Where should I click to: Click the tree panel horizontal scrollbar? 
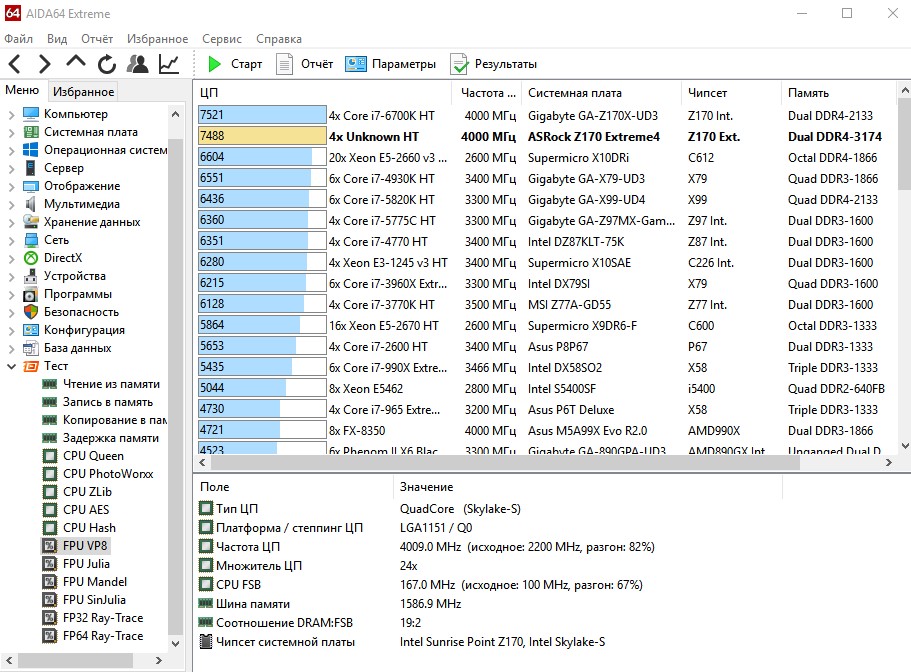[x=76, y=660]
